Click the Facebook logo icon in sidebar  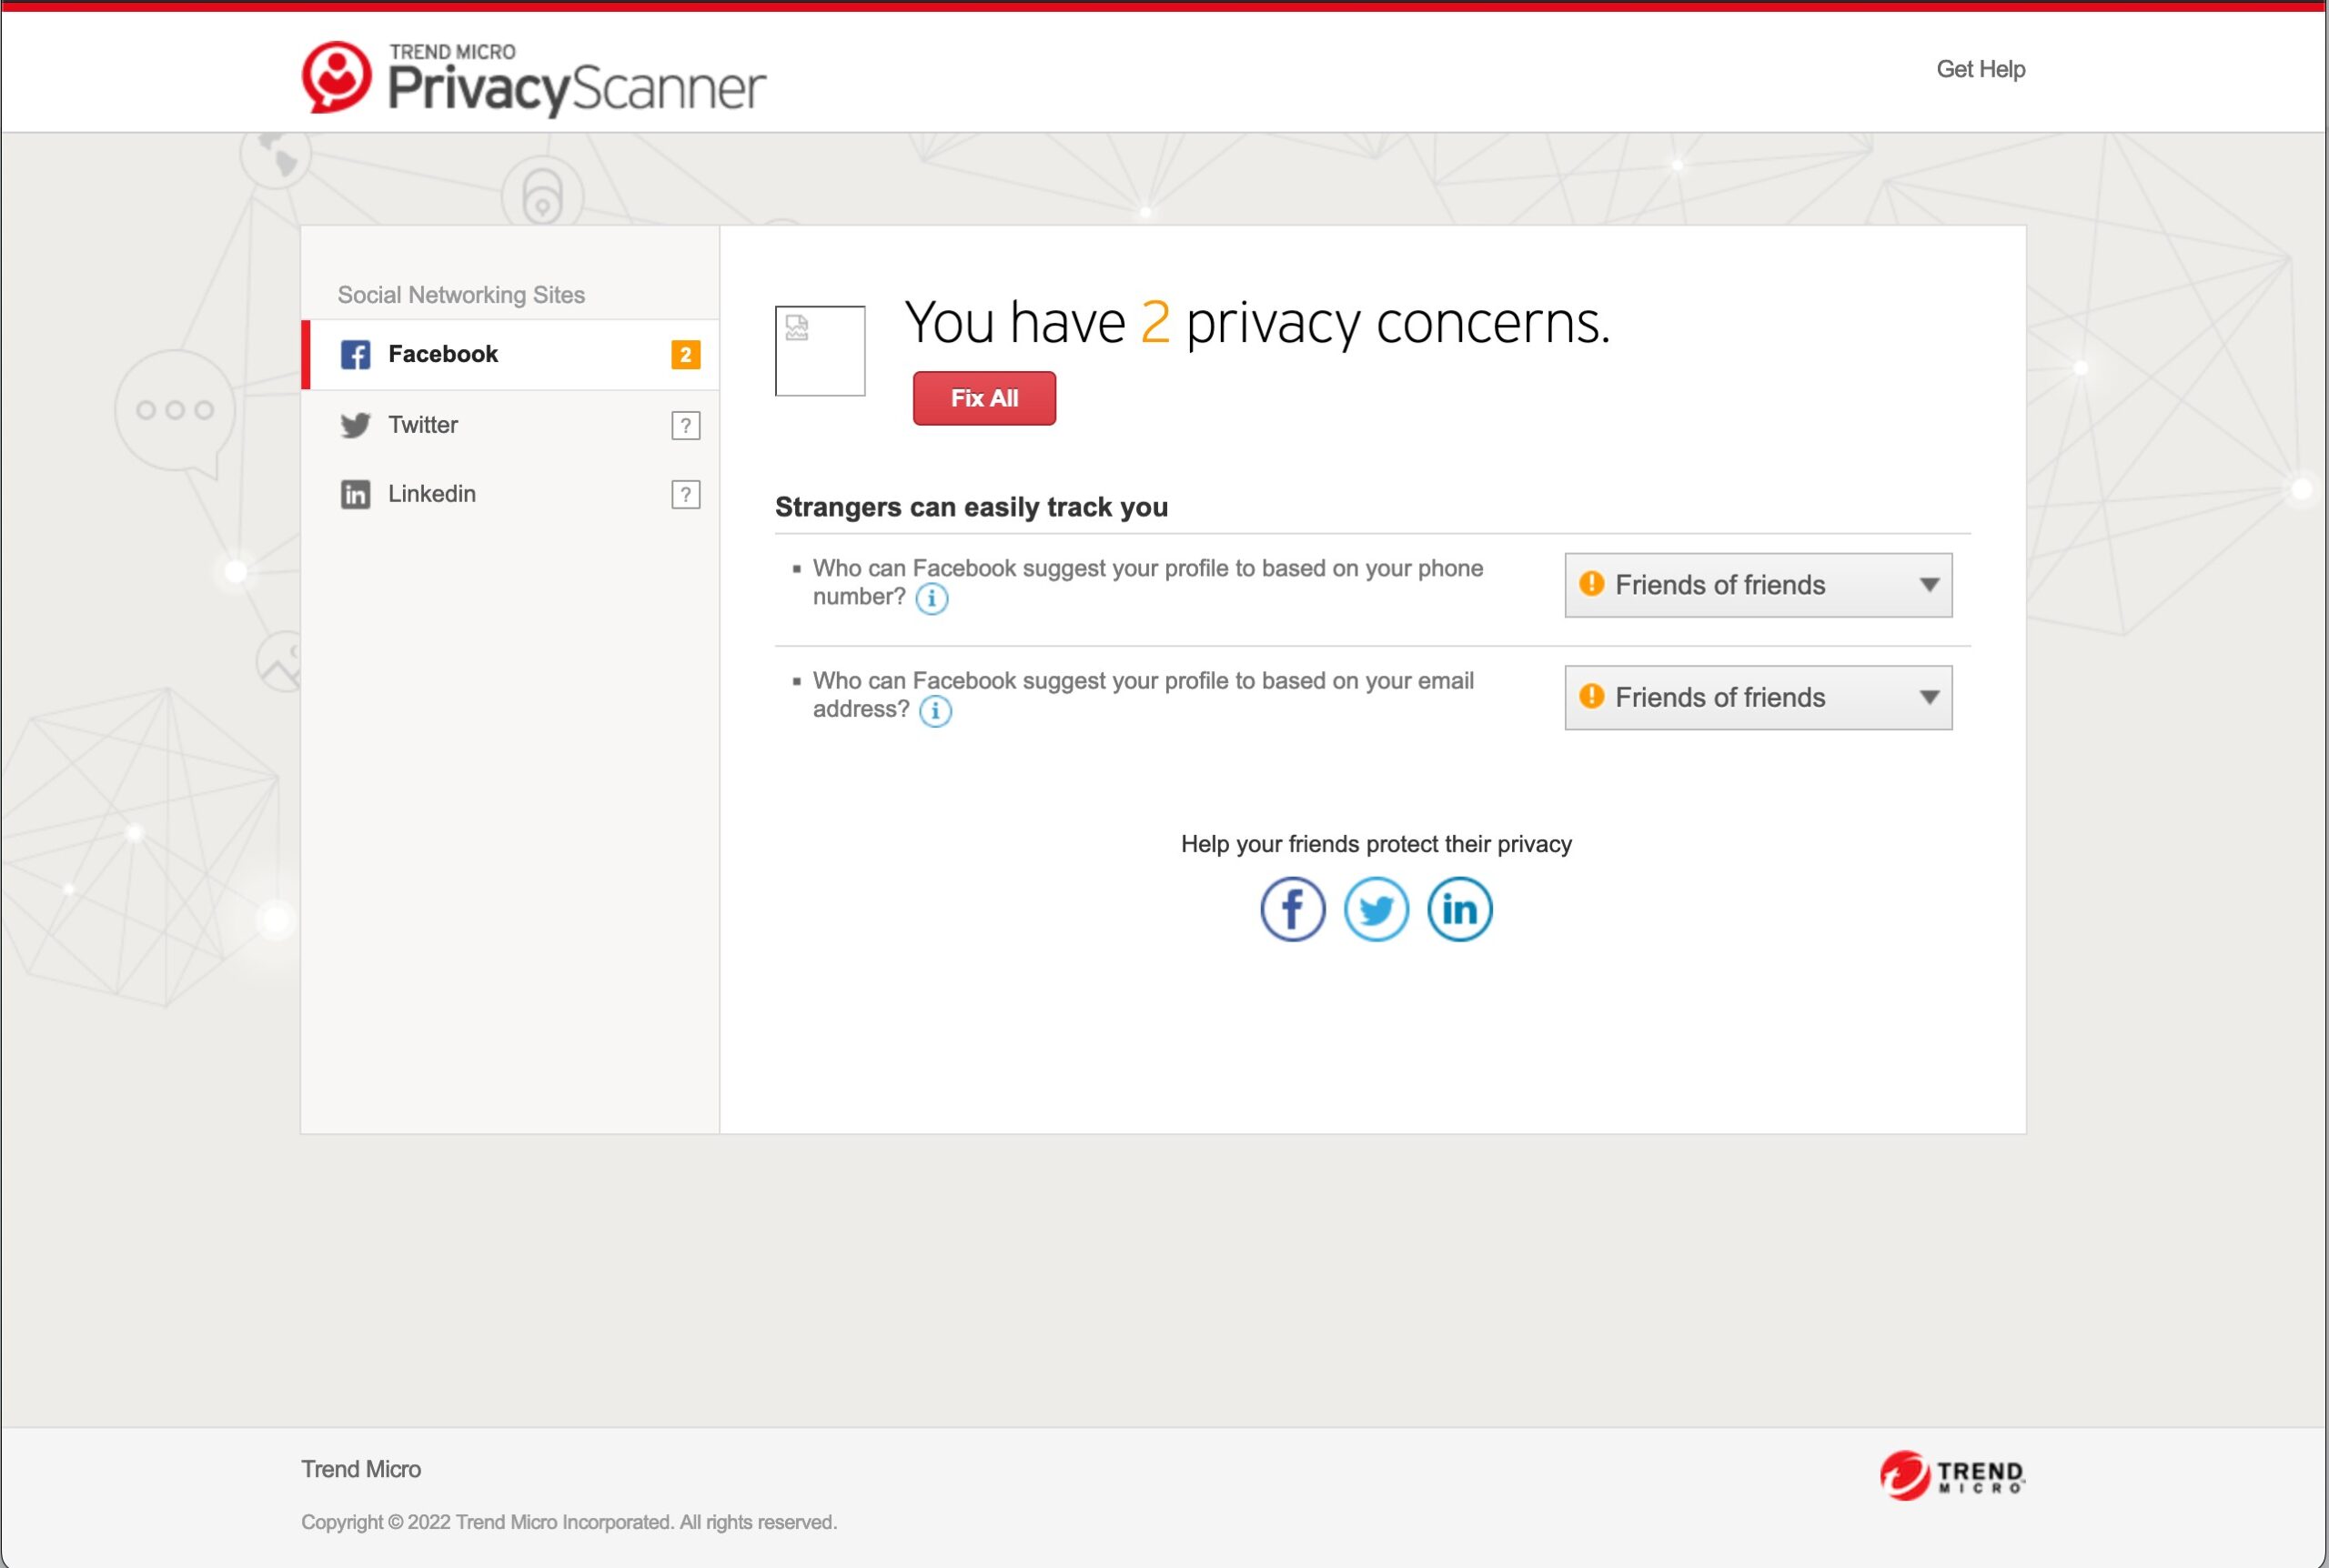coord(355,354)
